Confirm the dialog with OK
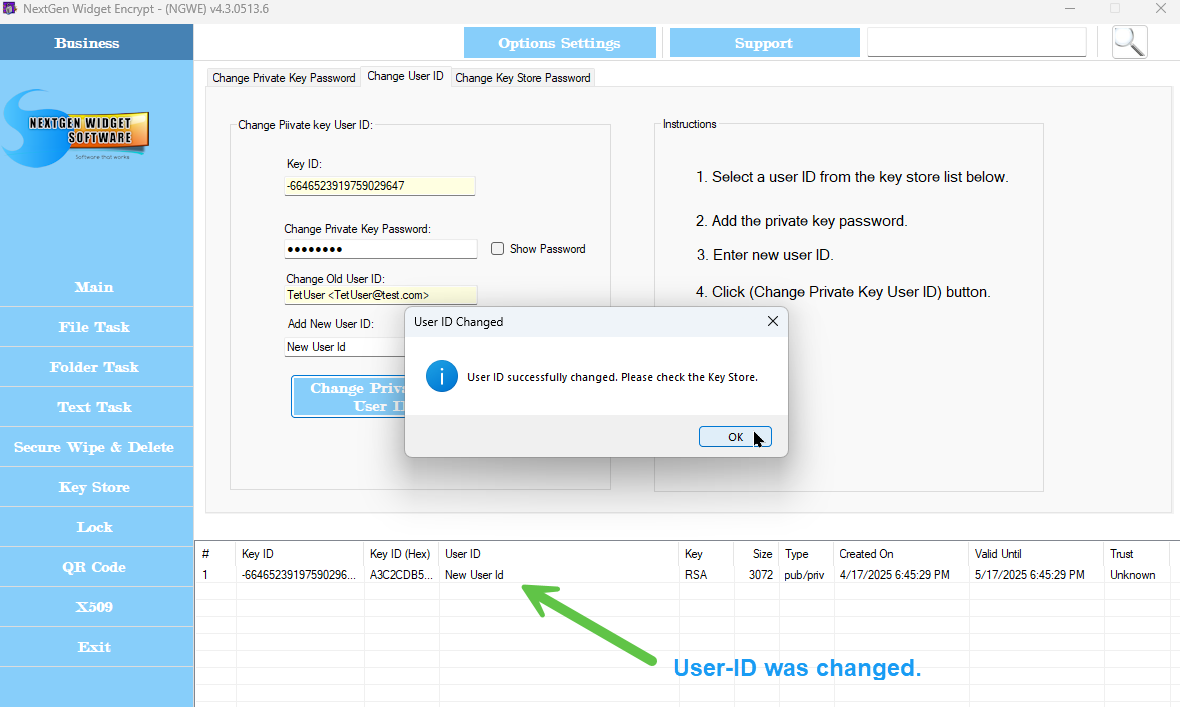 coord(735,437)
